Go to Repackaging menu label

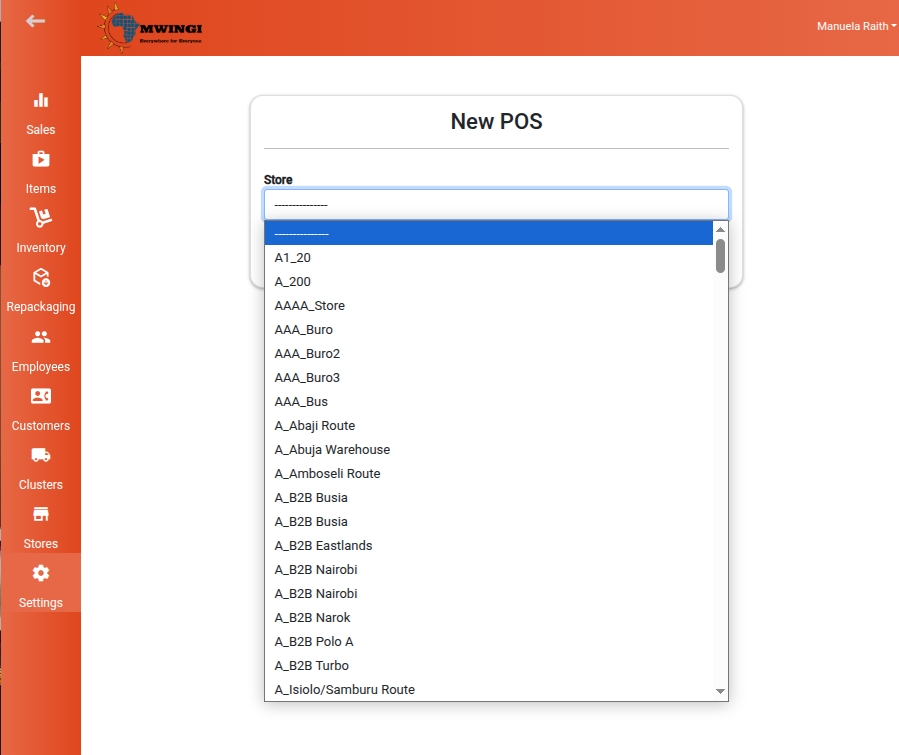tap(41, 307)
